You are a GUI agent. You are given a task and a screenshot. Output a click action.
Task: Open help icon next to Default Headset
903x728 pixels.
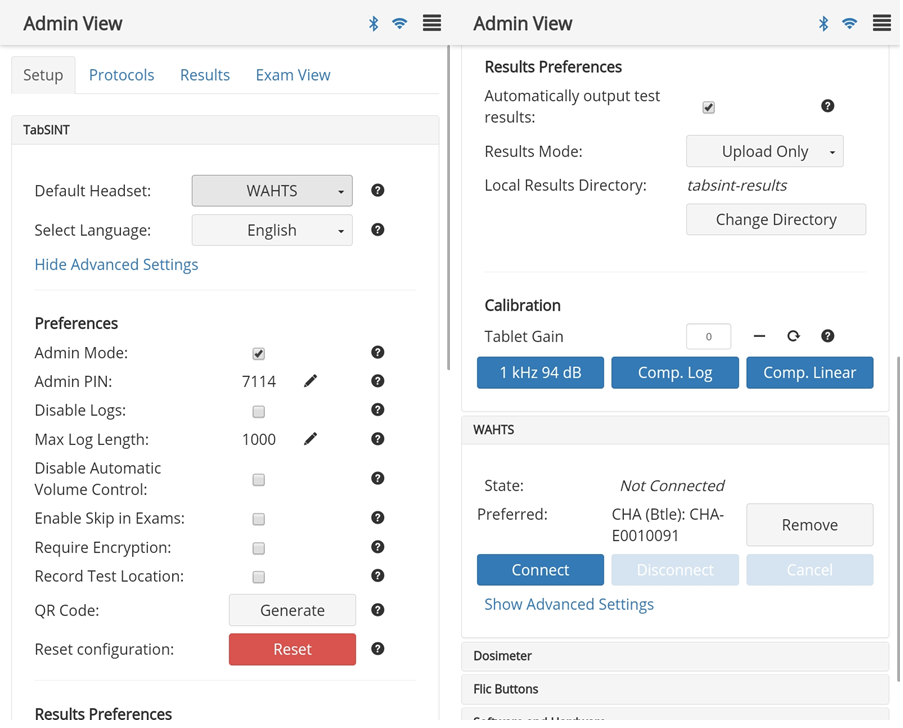coord(377,190)
